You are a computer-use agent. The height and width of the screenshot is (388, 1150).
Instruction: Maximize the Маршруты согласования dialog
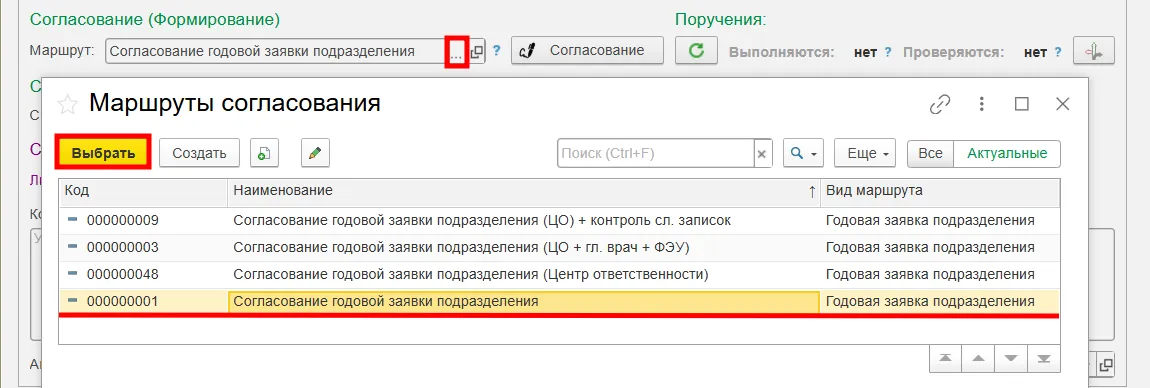[1022, 104]
